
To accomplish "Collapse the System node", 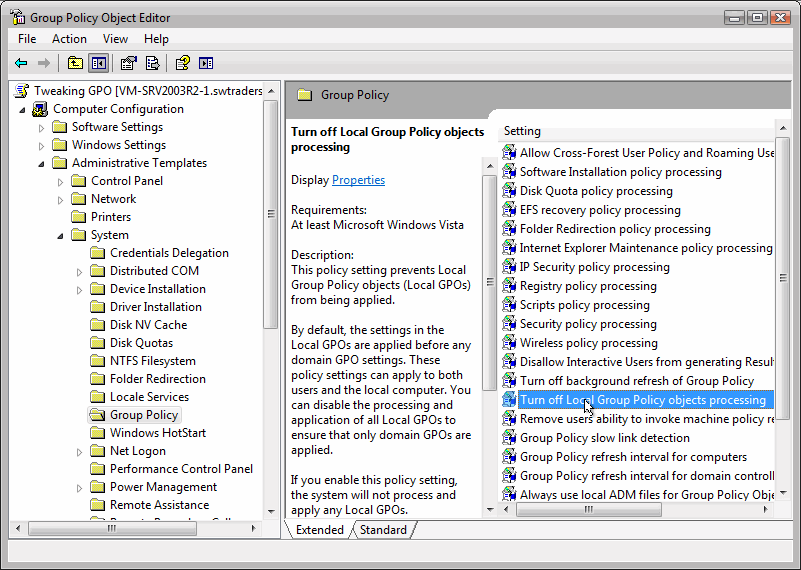I will pyautogui.click(x=60, y=236).
